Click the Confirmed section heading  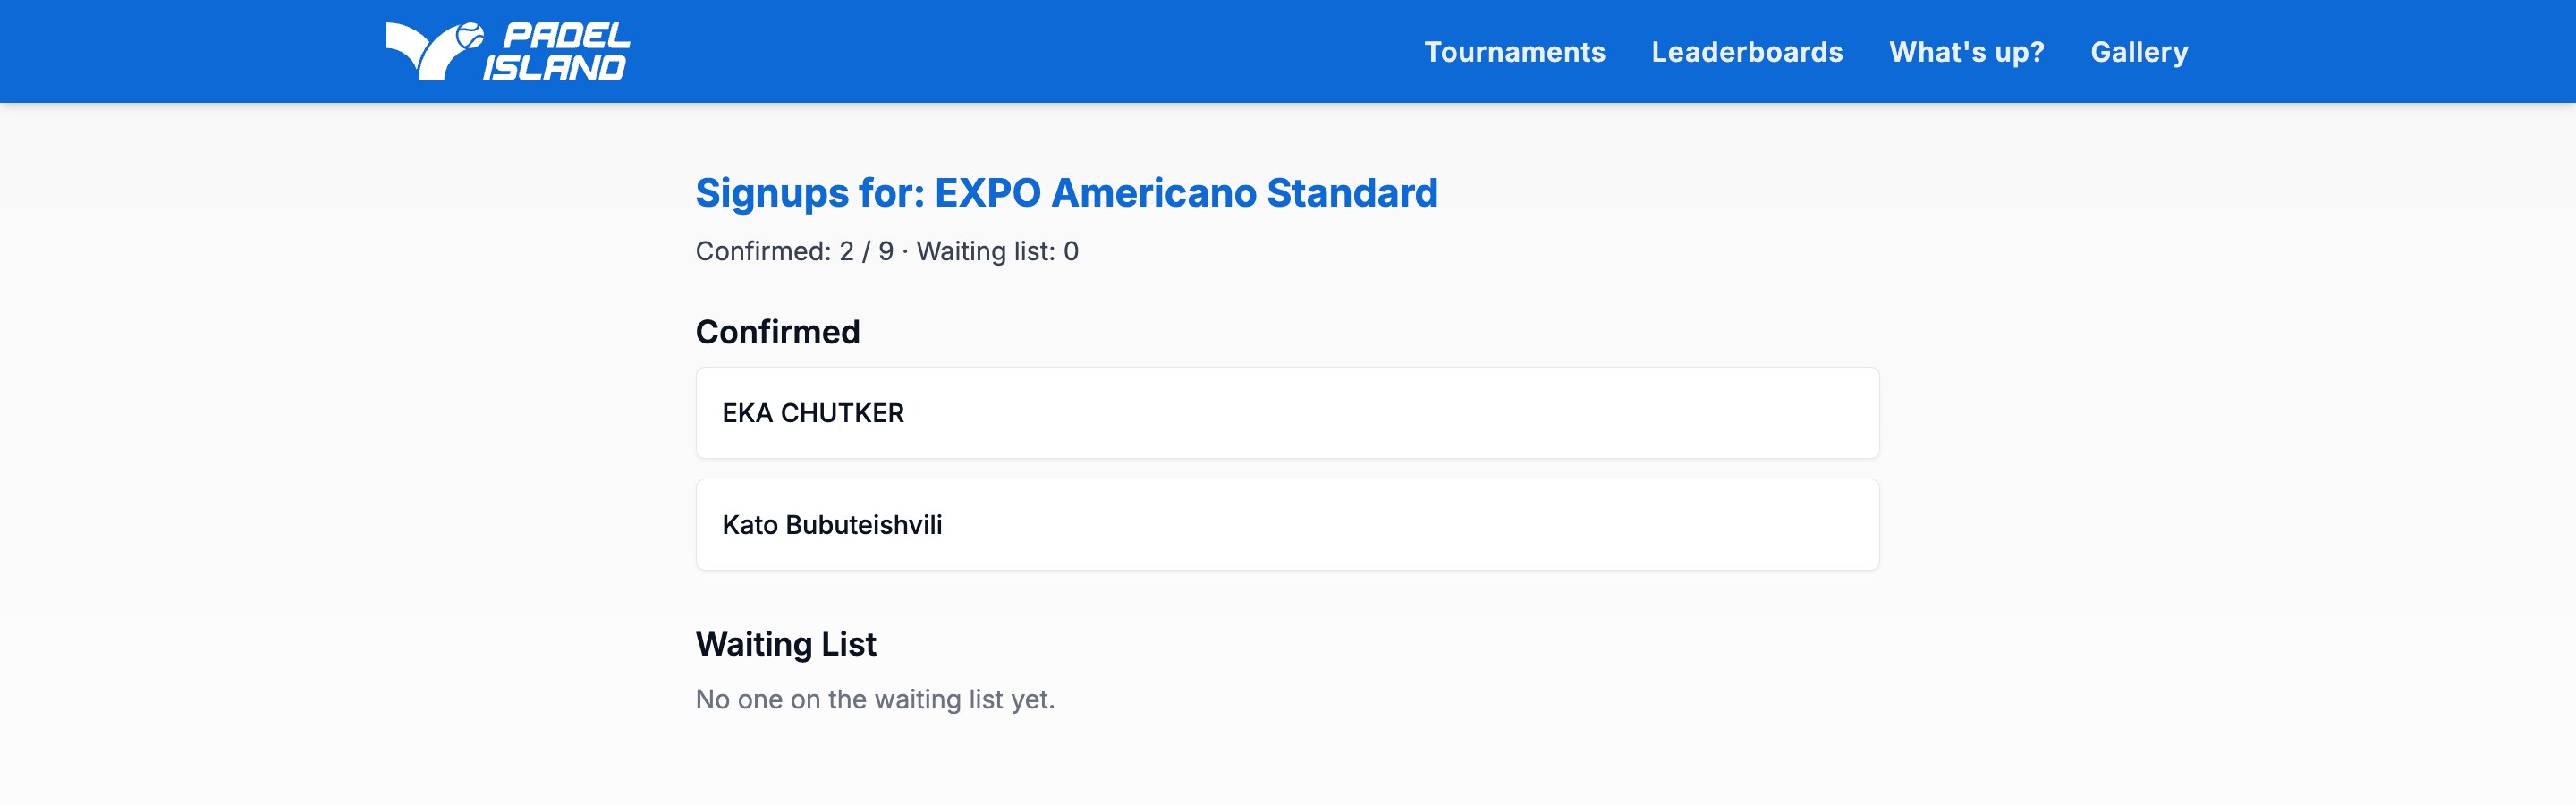coord(778,331)
